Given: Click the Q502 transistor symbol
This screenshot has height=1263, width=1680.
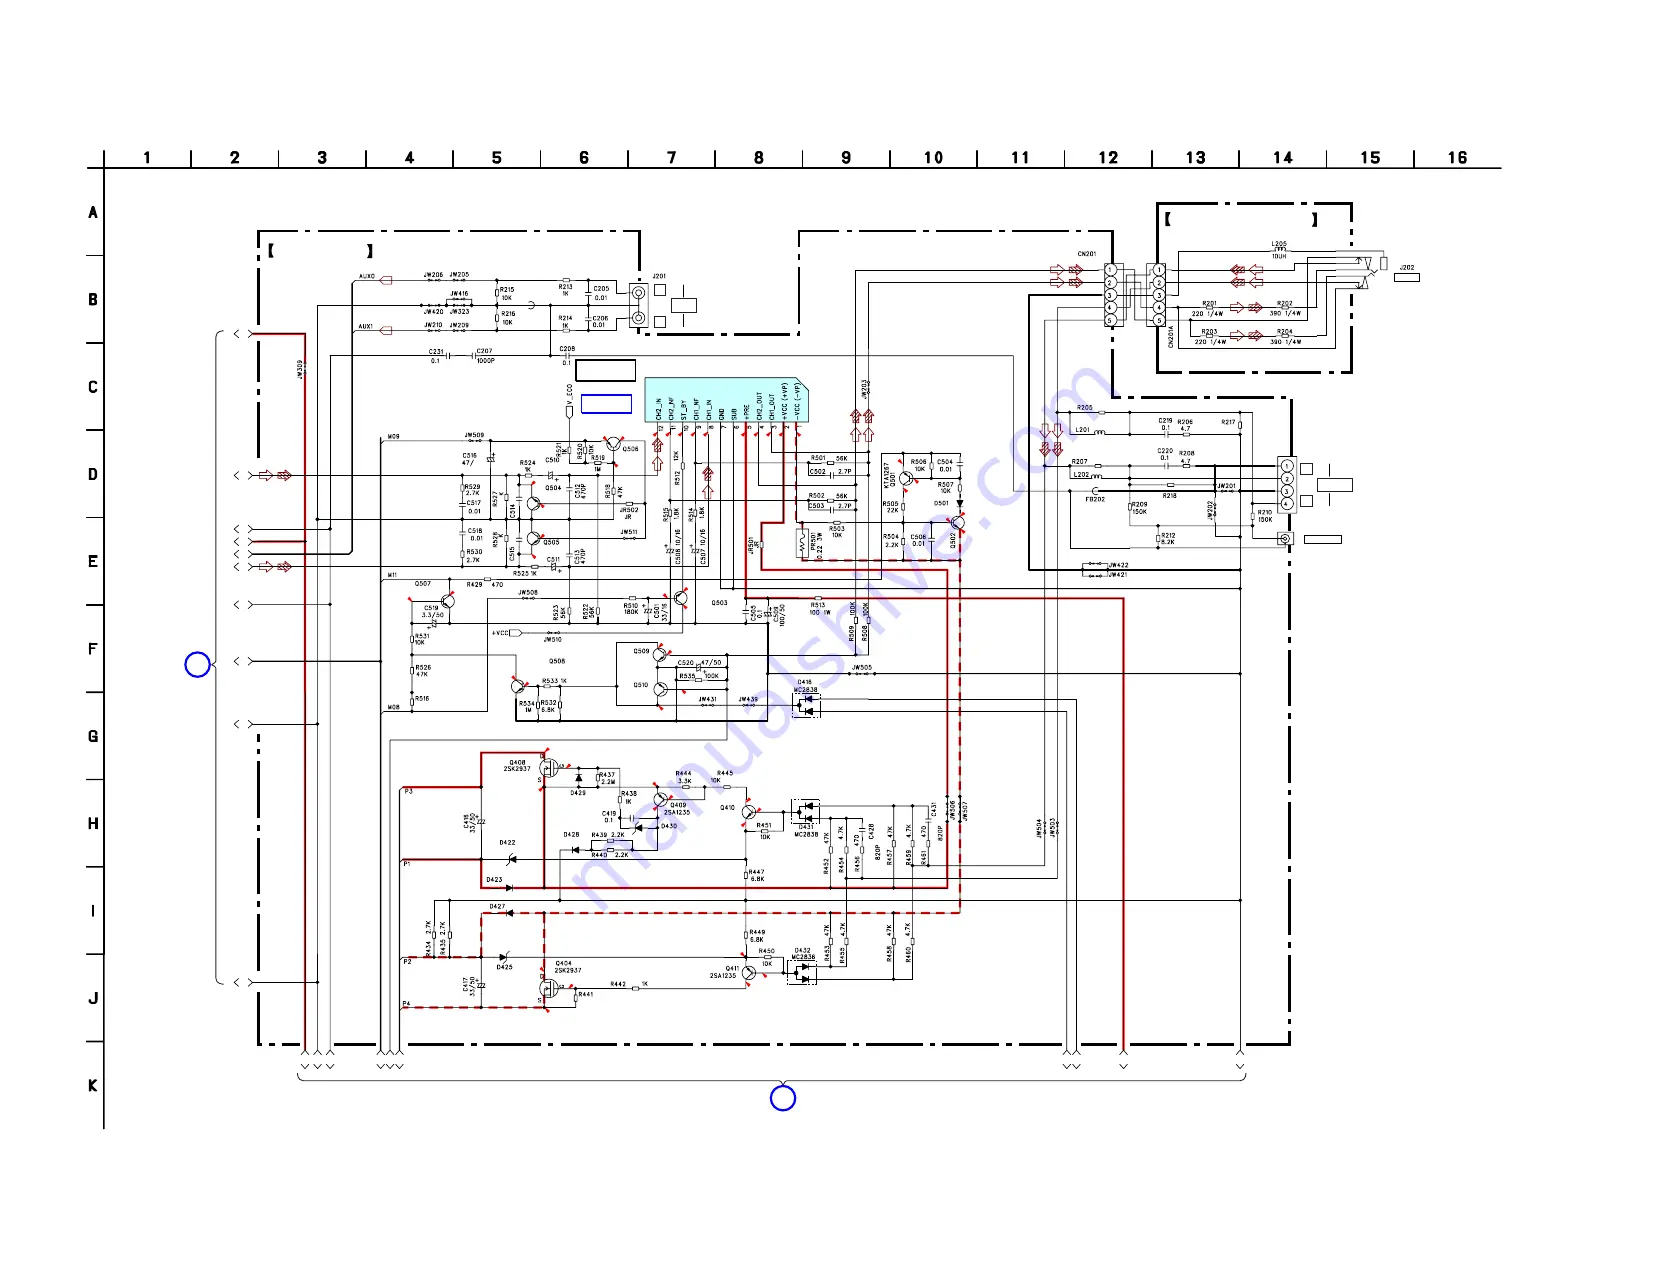Looking at the screenshot, I should pos(958,523).
